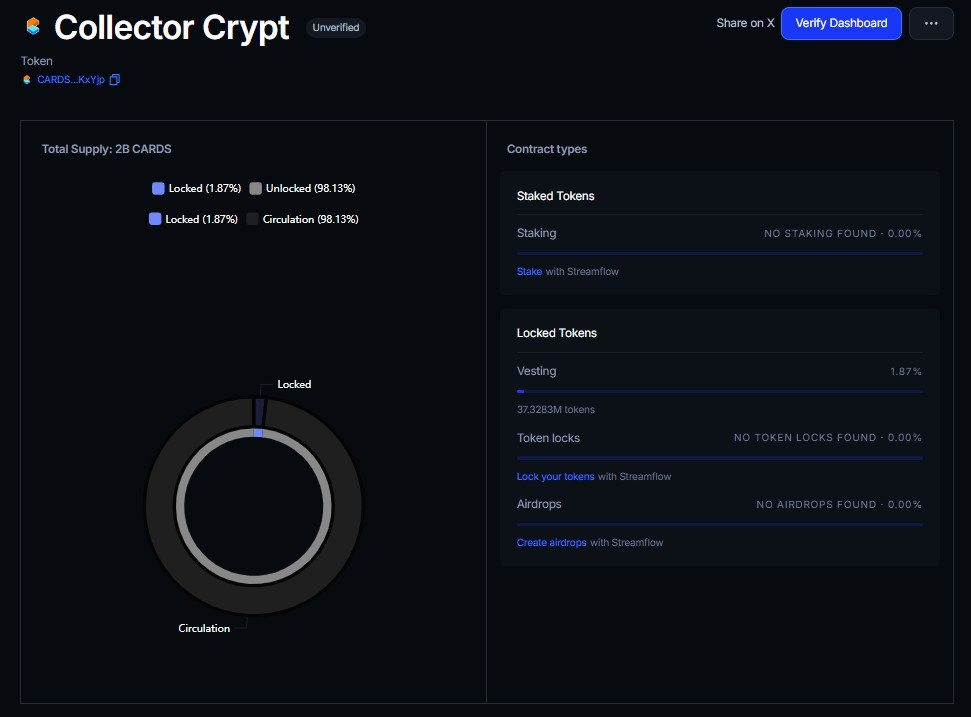971x717 pixels.
Task: Click the Collector Crypt logo icon
Action: [33, 26]
